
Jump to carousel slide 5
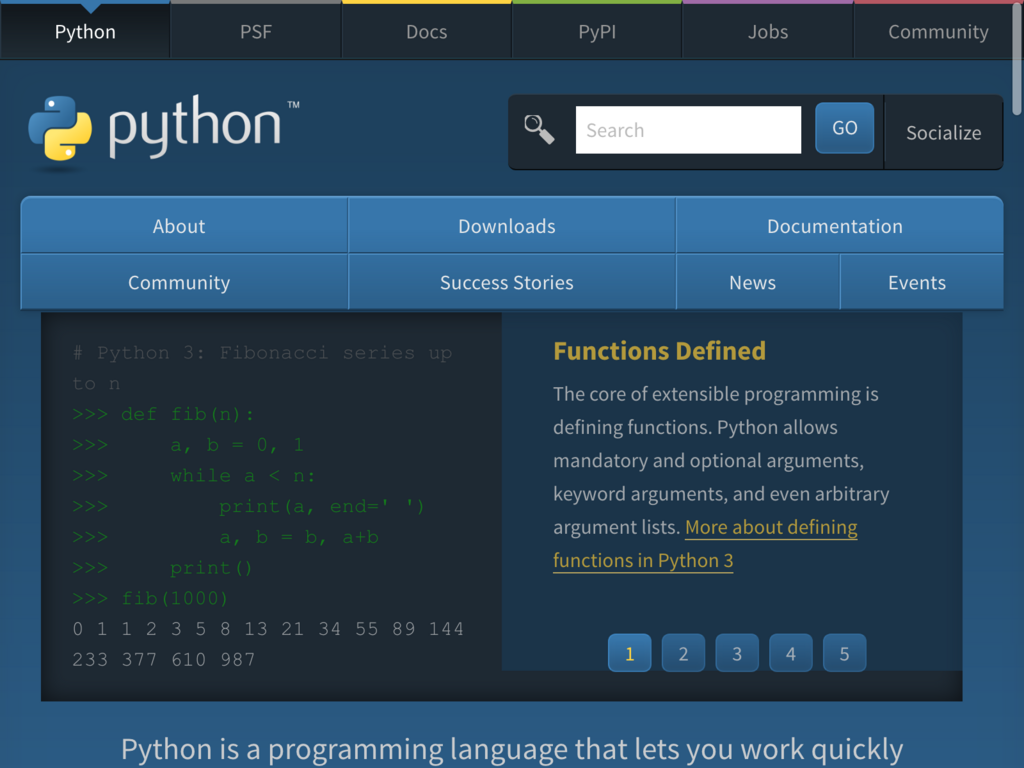coord(844,652)
